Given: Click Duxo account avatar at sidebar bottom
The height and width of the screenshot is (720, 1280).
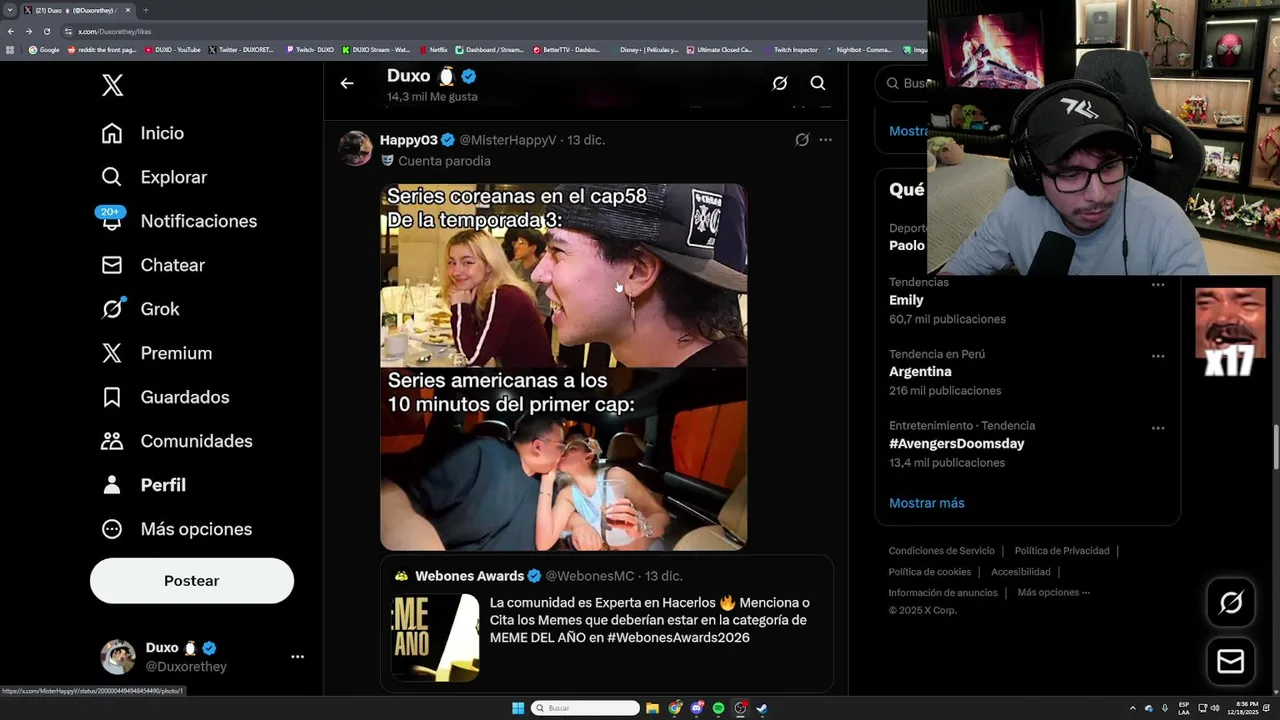Looking at the screenshot, I should (118, 657).
